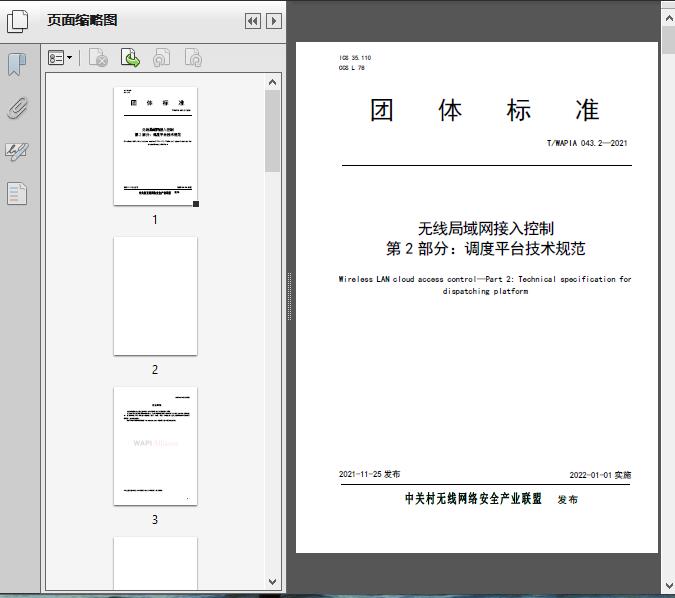The width and height of the screenshot is (675, 598).
Task: Expand panel with right-arrow button
Action: [274, 21]
